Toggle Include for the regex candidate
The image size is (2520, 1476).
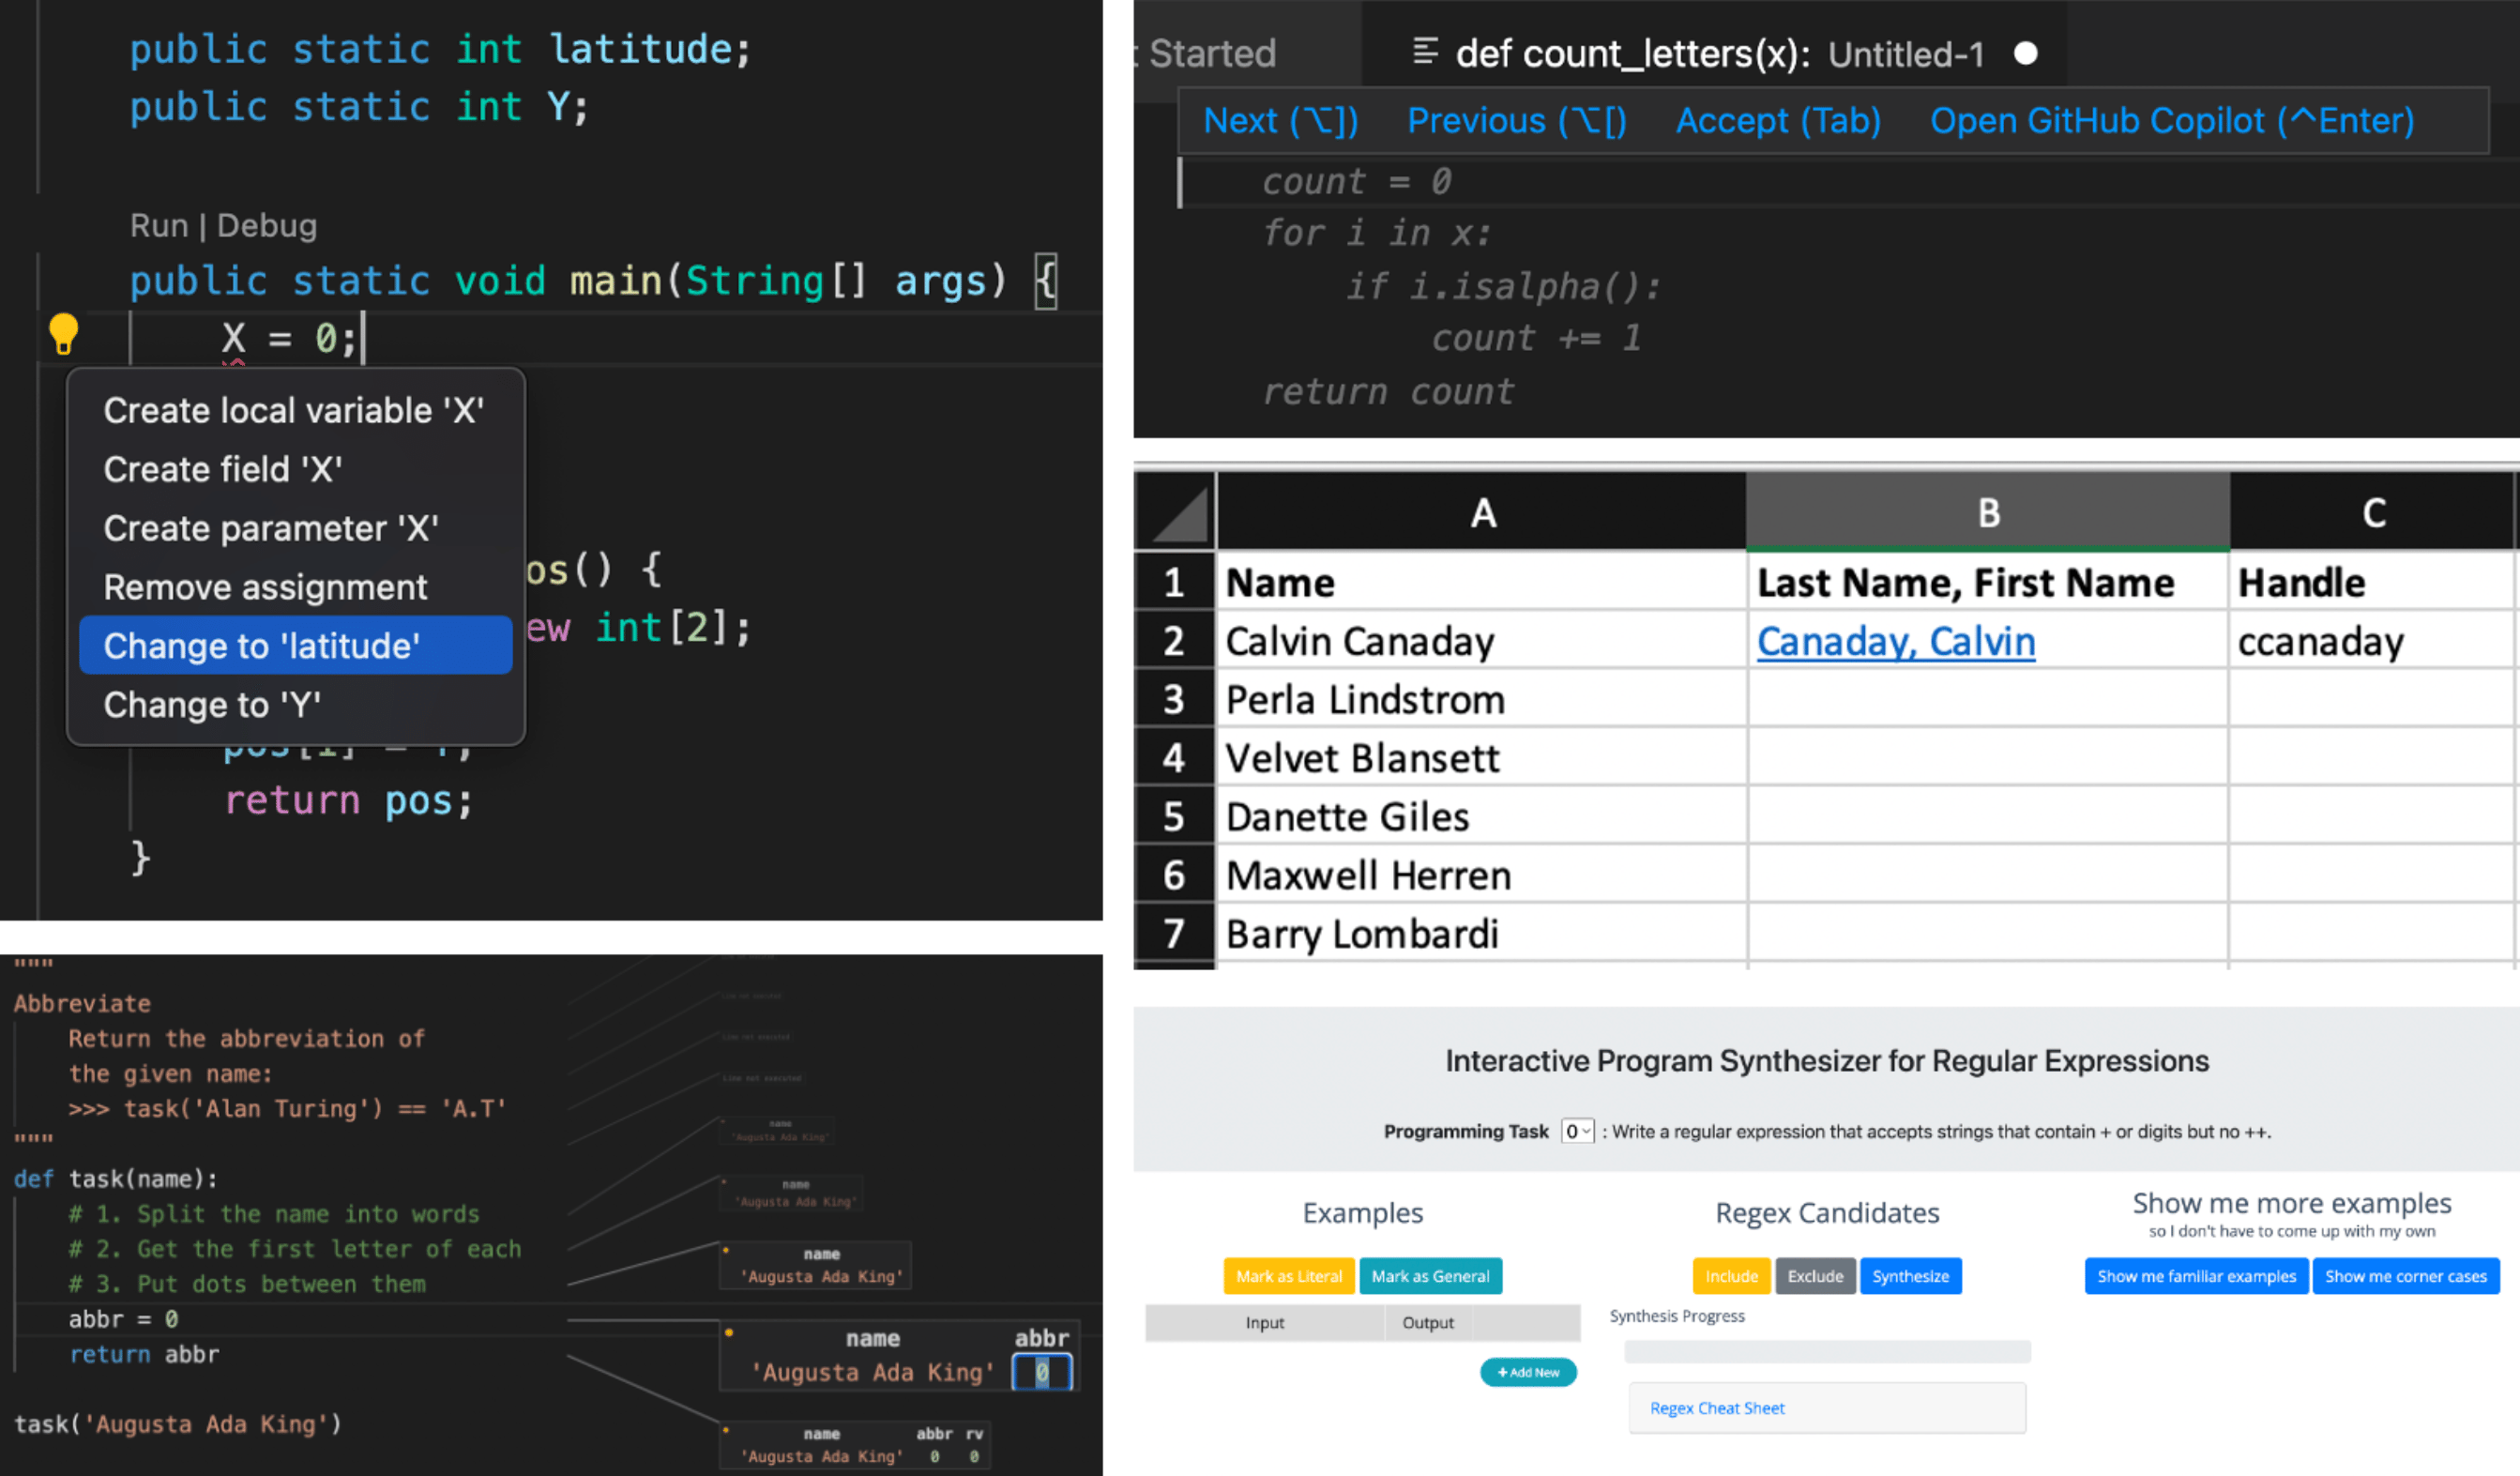click(x=1731, y=1275)
